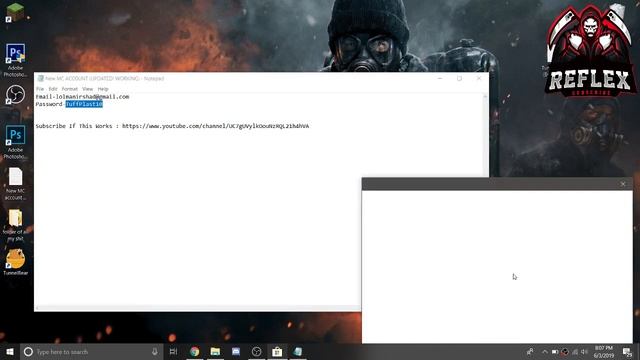Close the Notepad window
The image size is (640, 360).
[x=479, y=78]
